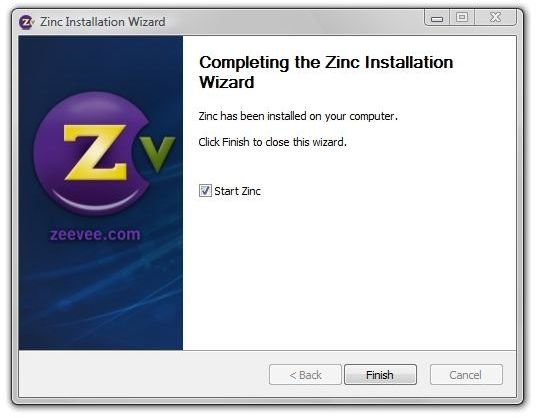
Task: Click the green V in the logo
Action: click(158, 154)
